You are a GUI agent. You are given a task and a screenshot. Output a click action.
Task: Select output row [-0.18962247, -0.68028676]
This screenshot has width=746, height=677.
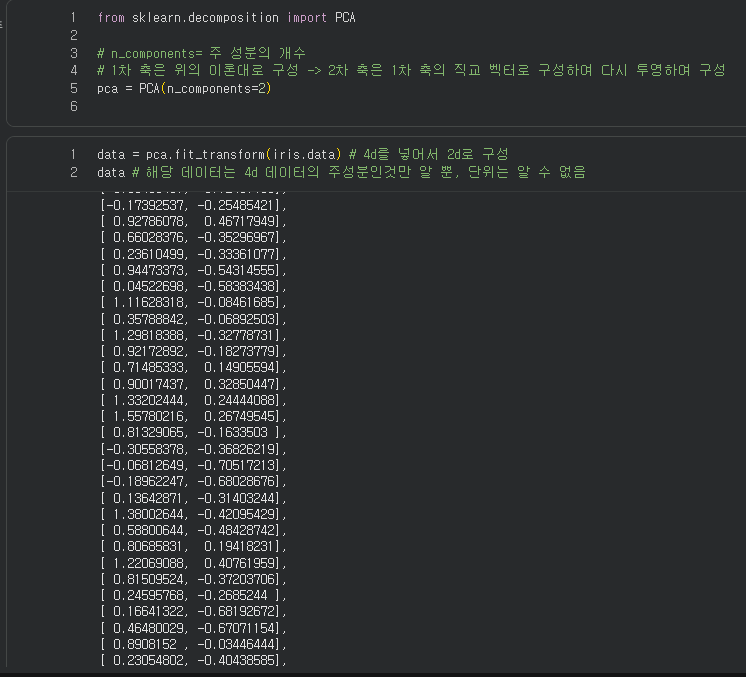(x=194, y=481)
